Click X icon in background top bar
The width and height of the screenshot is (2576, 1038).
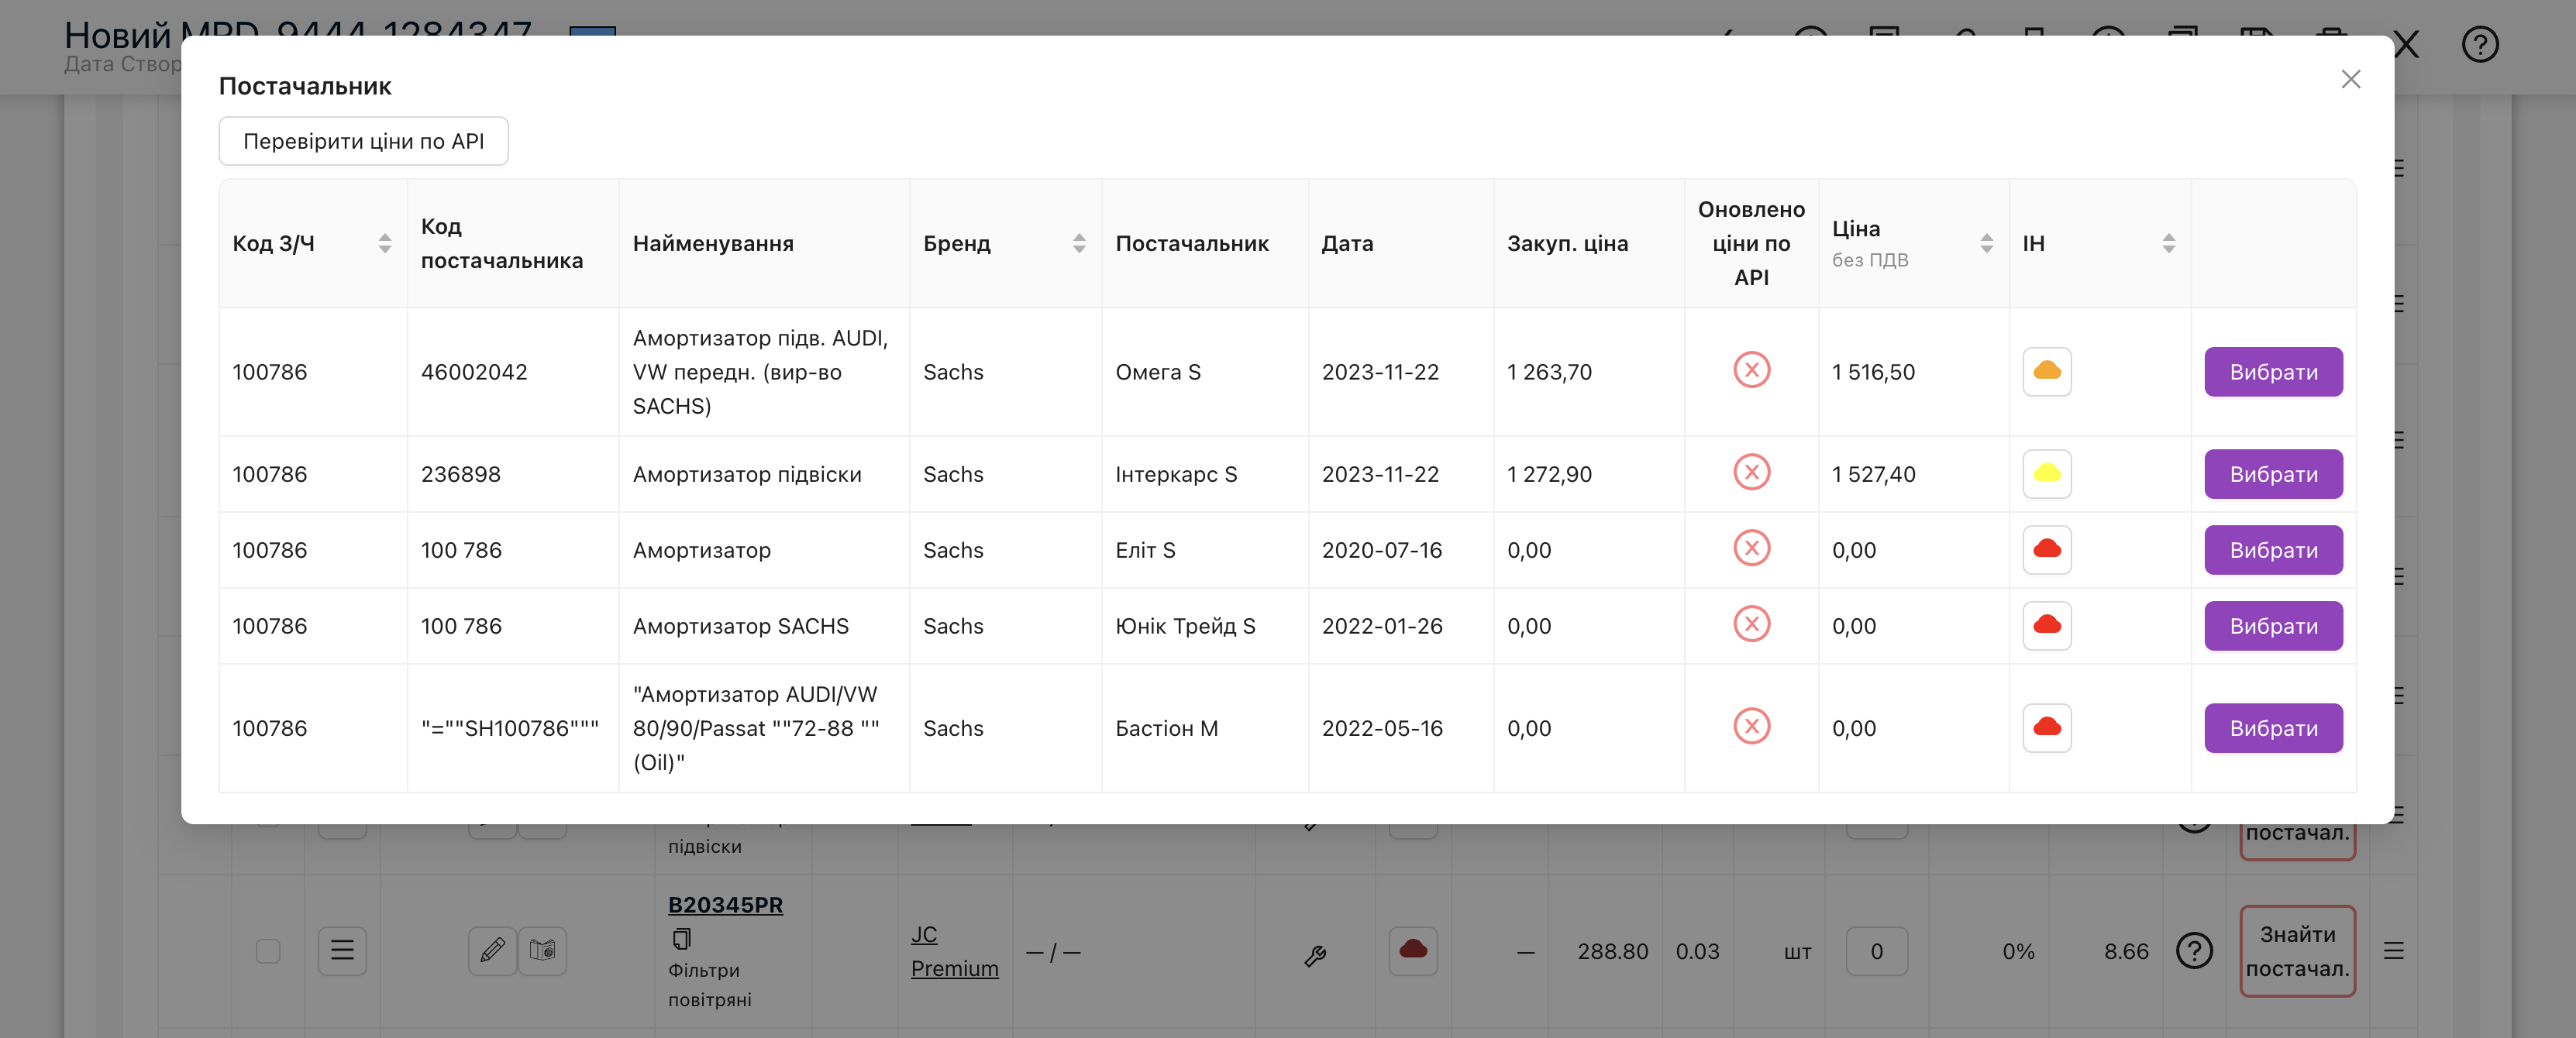2407,45
